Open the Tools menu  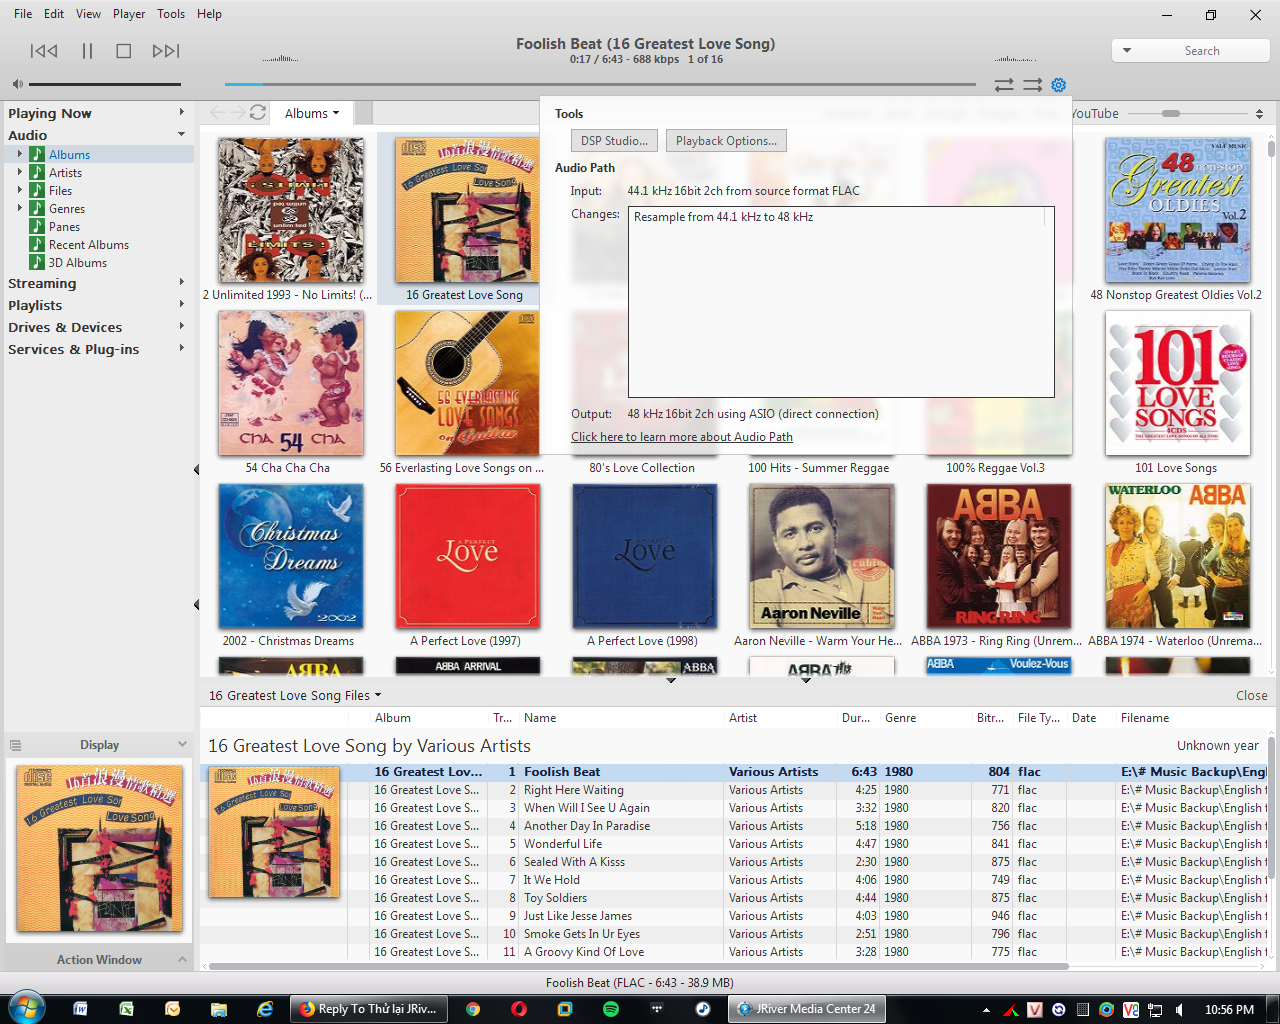point(171,14)
